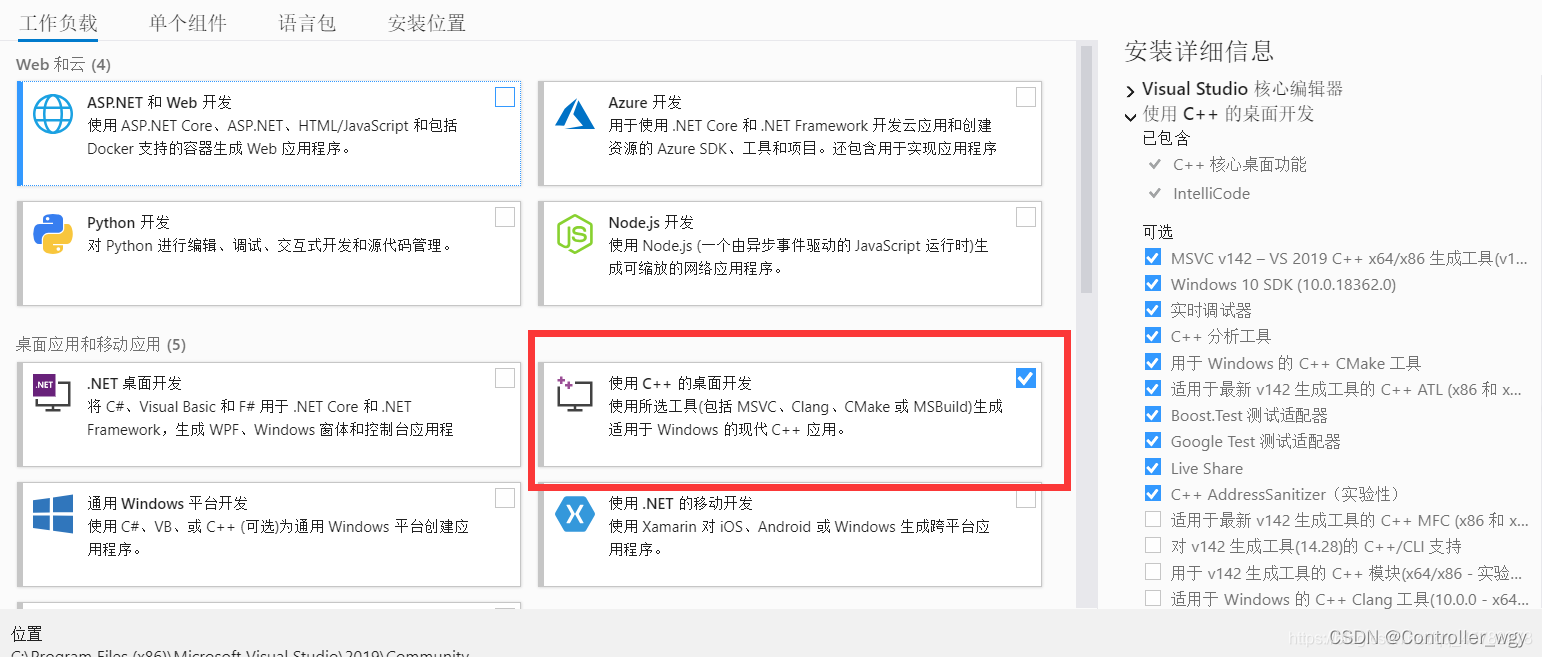The height and width of the screenshot is (657, 1542).
Task: Click the Web 和云 (4) section heading
Action: tap(63, 64)
